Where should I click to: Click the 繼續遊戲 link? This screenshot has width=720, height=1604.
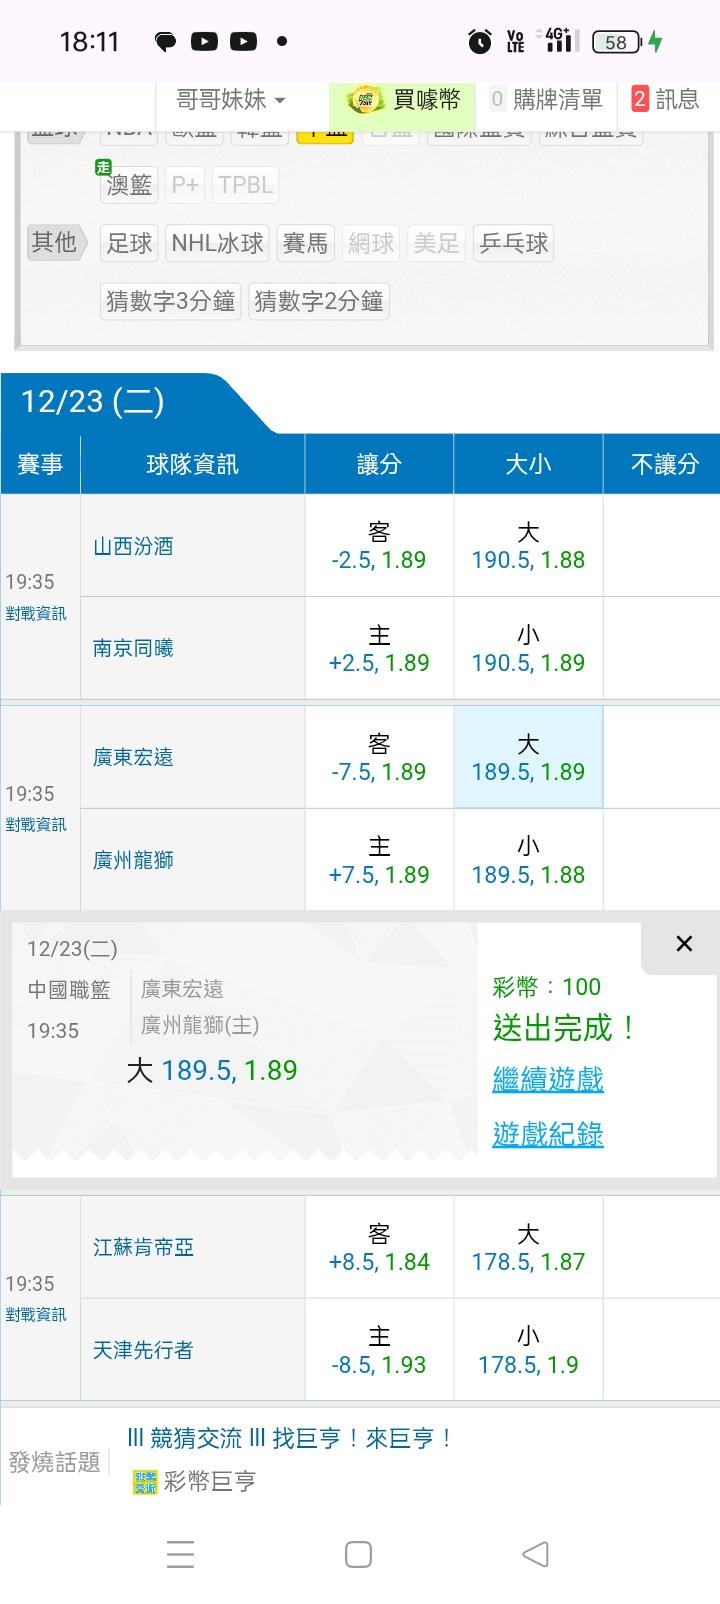pos(548,1079)
